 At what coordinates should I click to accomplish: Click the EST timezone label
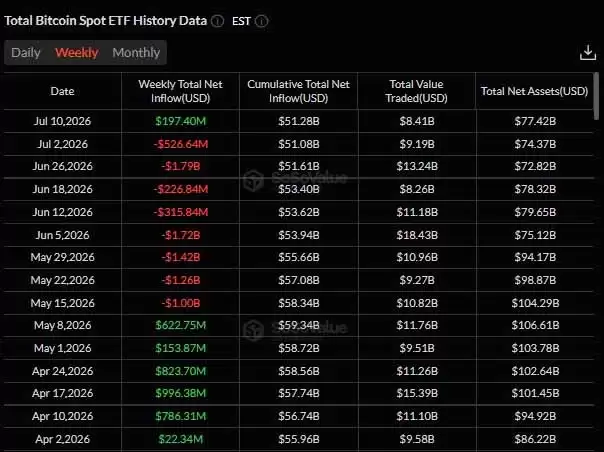tap(241, 21)
